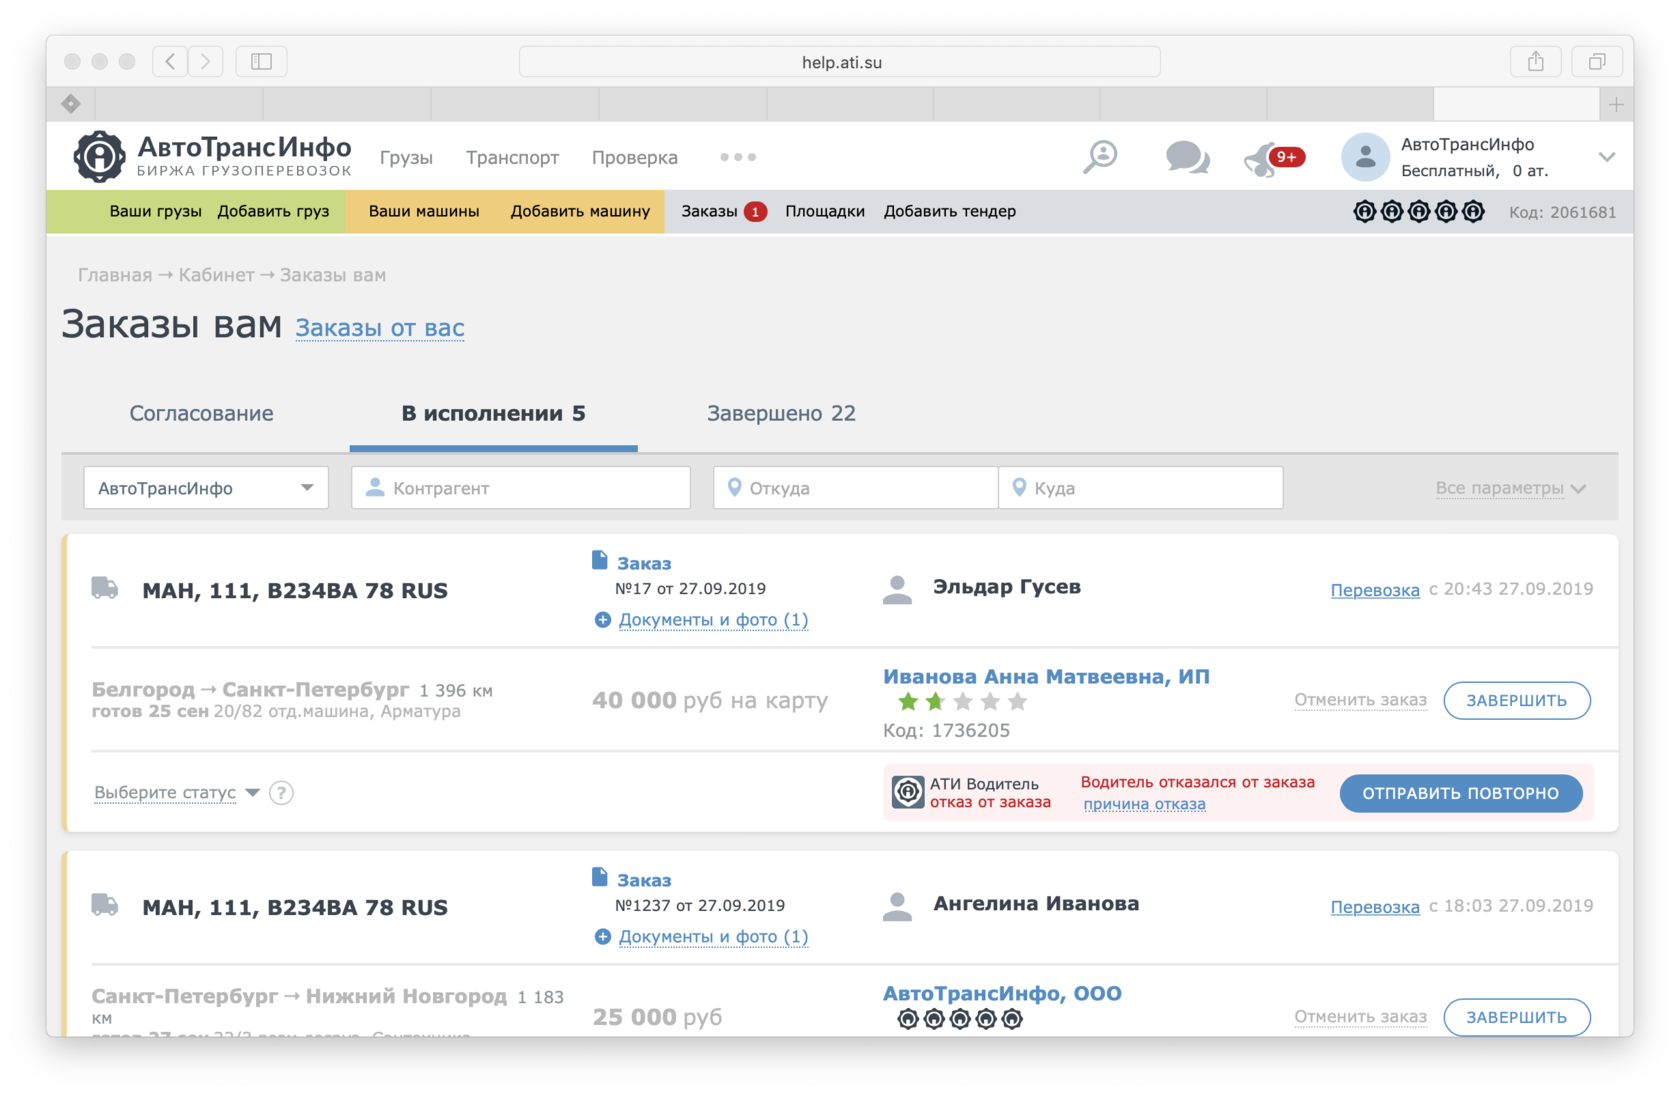Open Заказ link for order №17
The width and height of the screenshot is (1680, 1094).
pos(644,563)
